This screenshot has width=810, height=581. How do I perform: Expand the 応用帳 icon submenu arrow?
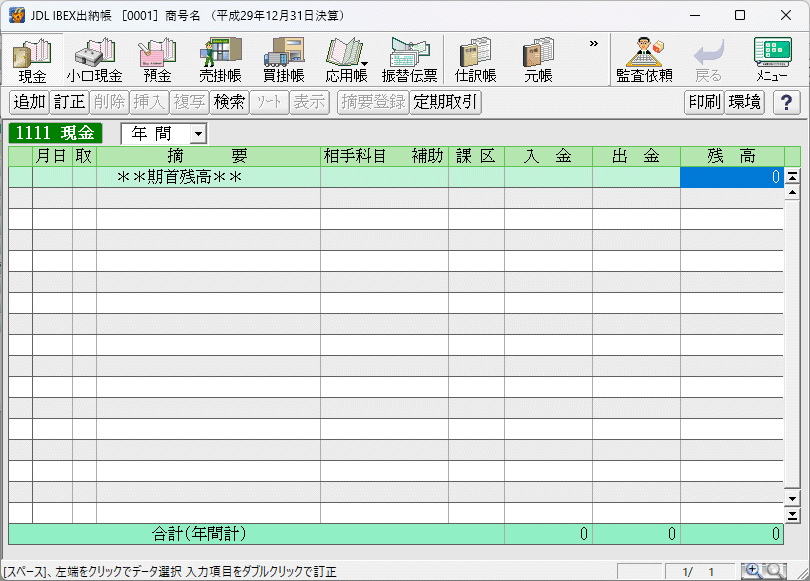(x=363, y=65)
